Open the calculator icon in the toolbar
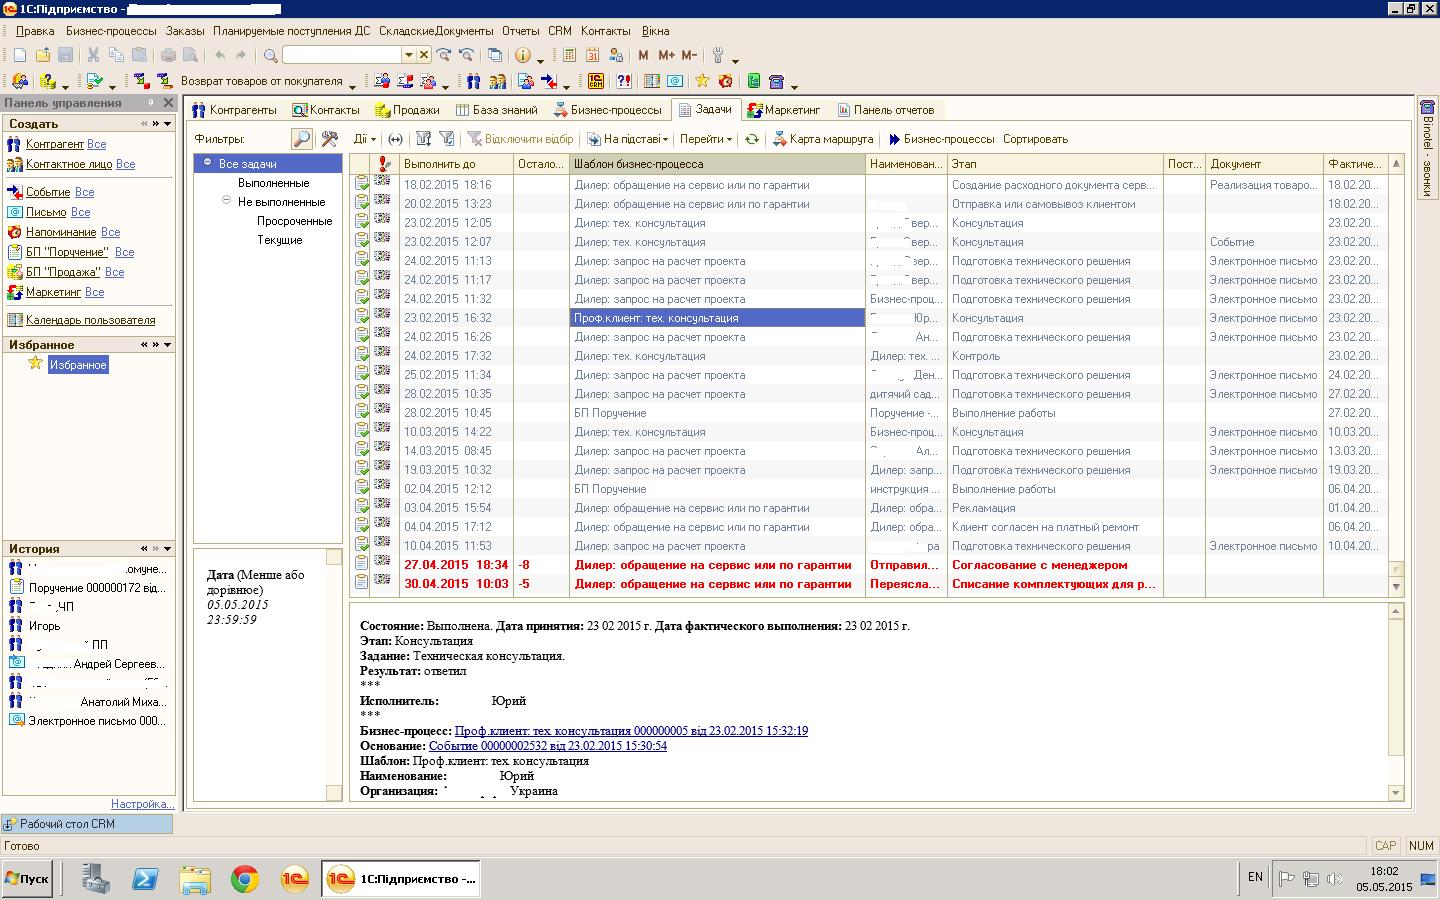The height and width of the screenshot is (900, 1440). point(569,56)
